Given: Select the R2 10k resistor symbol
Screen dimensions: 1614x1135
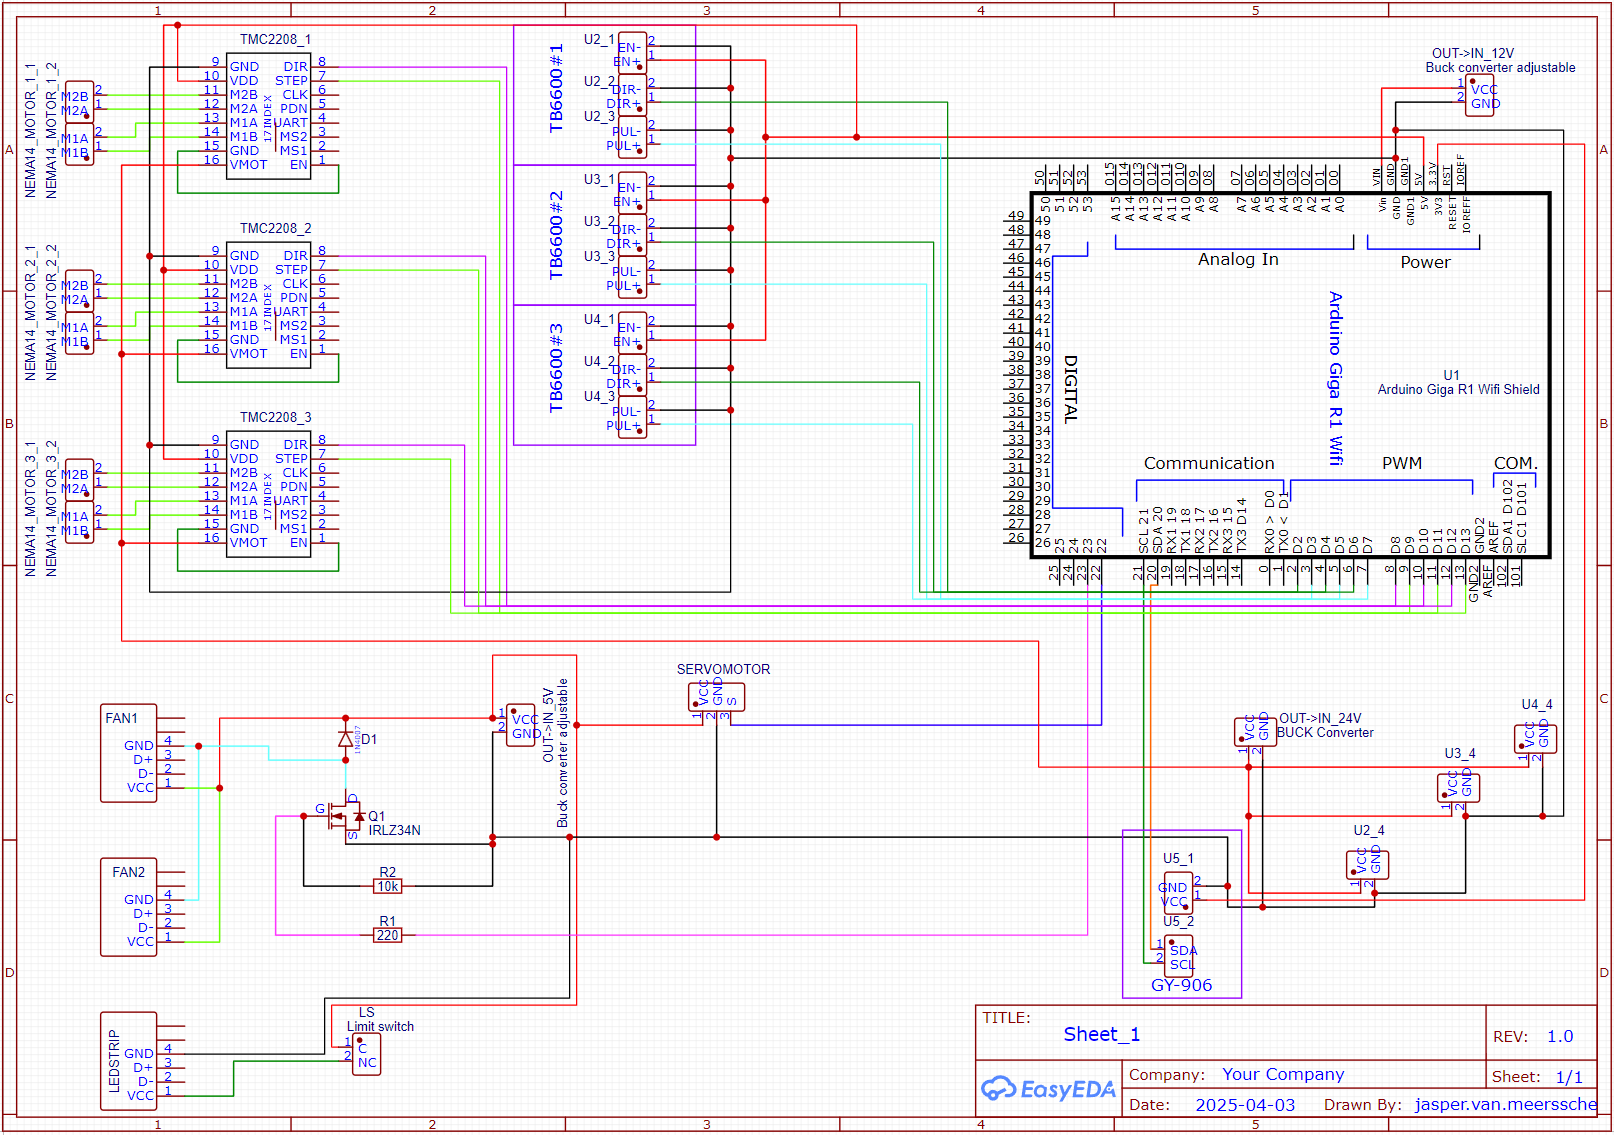Looking at the screenshot, I should pos(388,886).
